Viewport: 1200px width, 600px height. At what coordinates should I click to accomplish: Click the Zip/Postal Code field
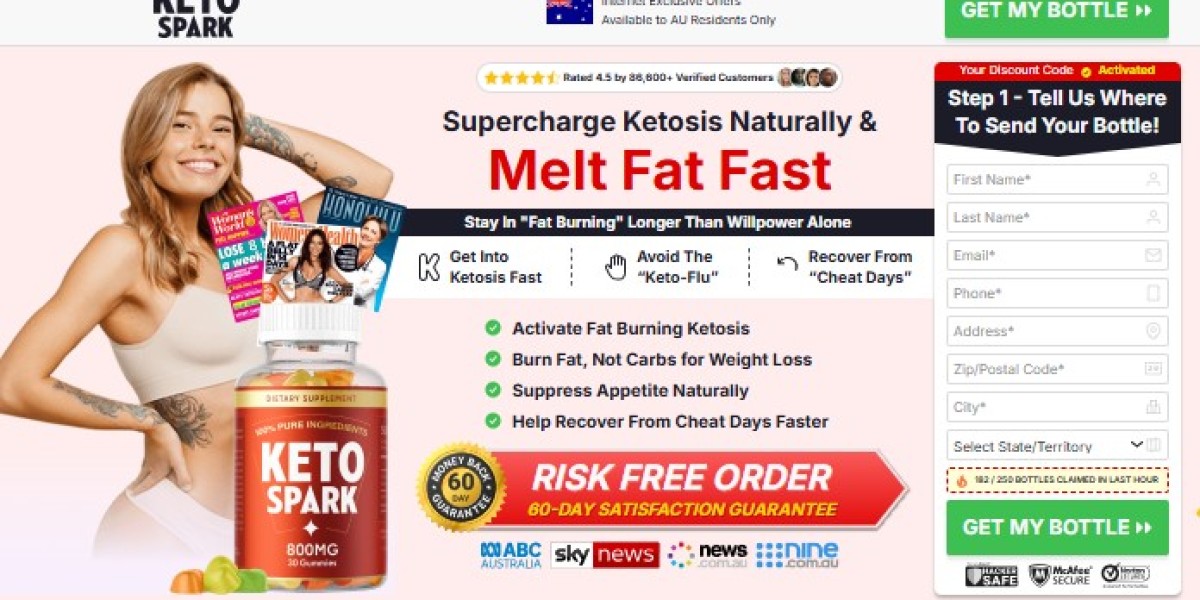point(1057,369)
